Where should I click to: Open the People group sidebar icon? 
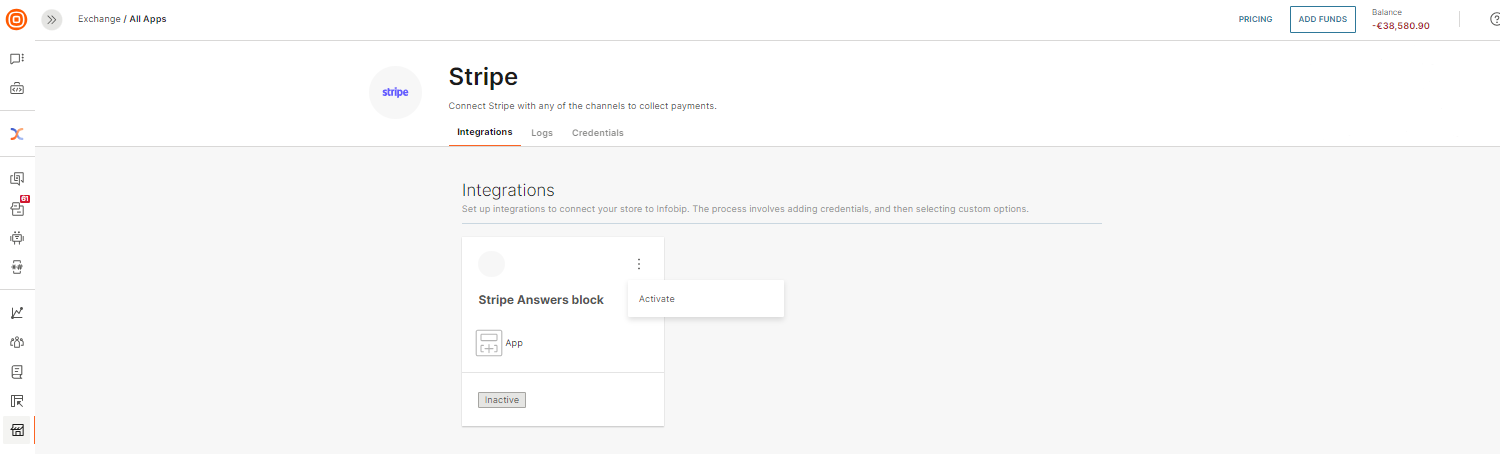[x=17, y=342]
